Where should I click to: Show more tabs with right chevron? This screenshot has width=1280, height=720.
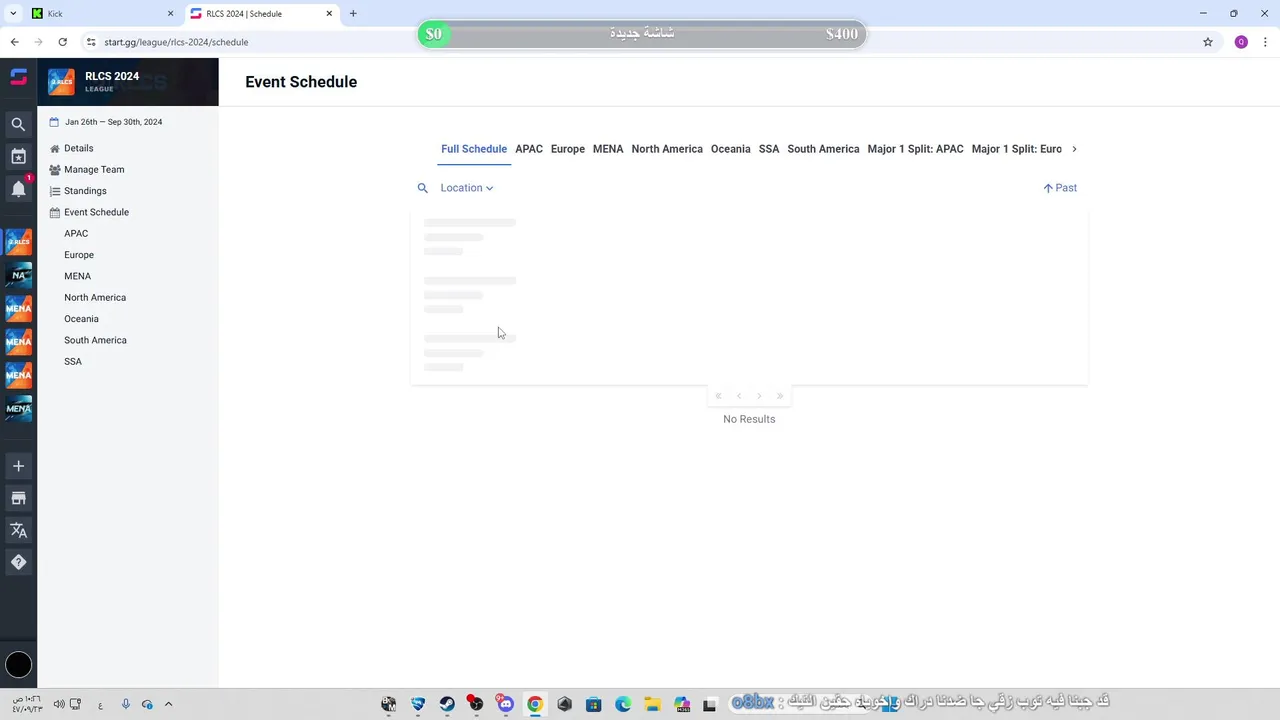point(1074,149)
